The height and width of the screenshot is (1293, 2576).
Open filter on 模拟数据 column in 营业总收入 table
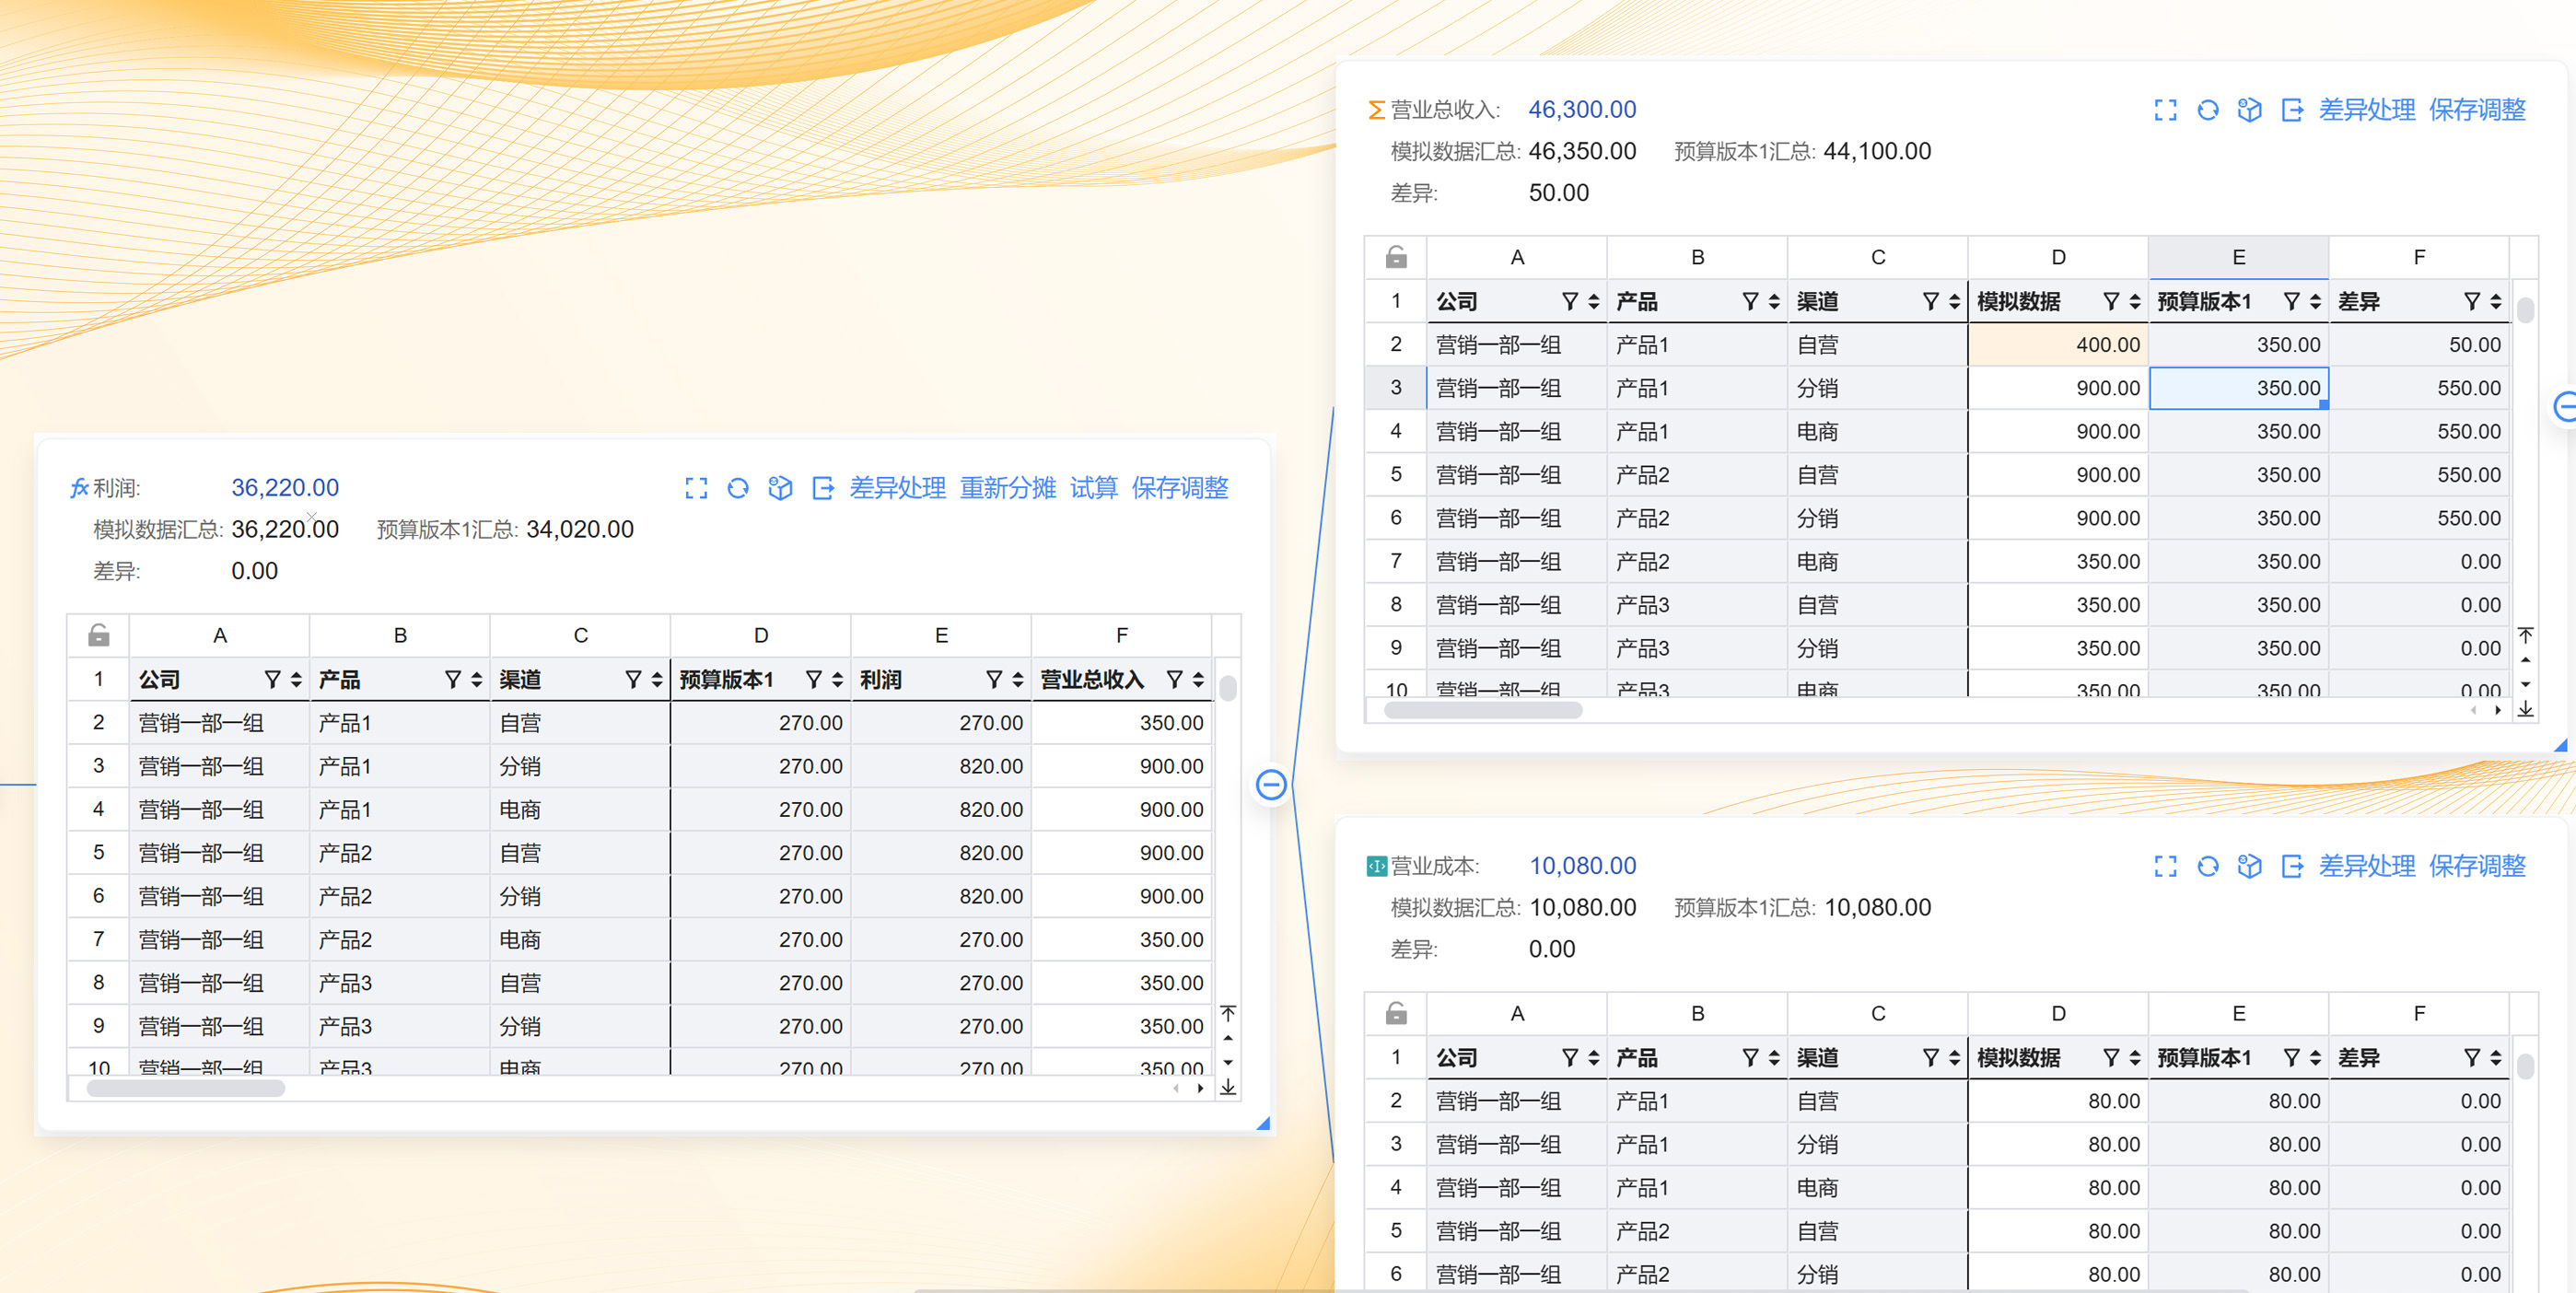(x=2111, y=302)
